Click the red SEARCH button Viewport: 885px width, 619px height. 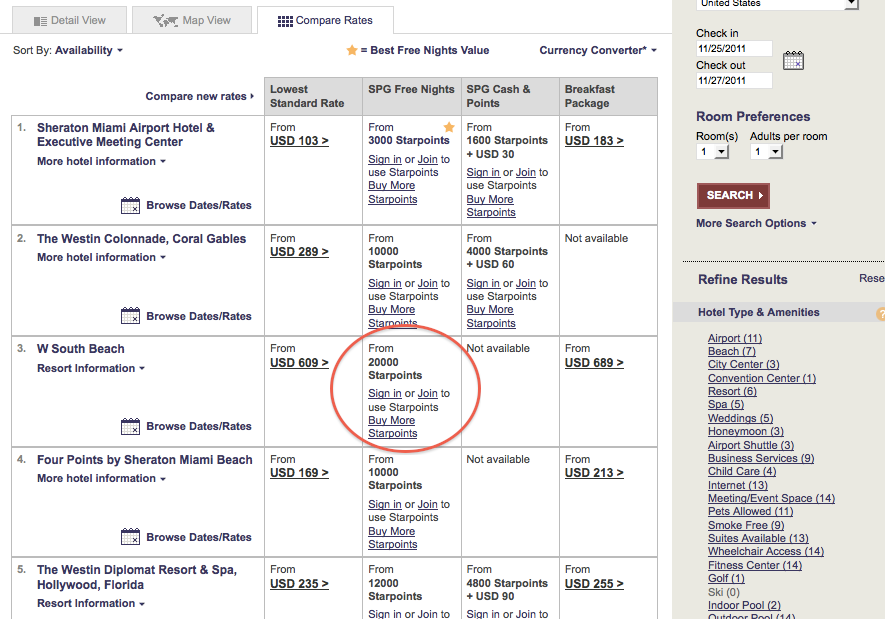click(x=733, y=196)
